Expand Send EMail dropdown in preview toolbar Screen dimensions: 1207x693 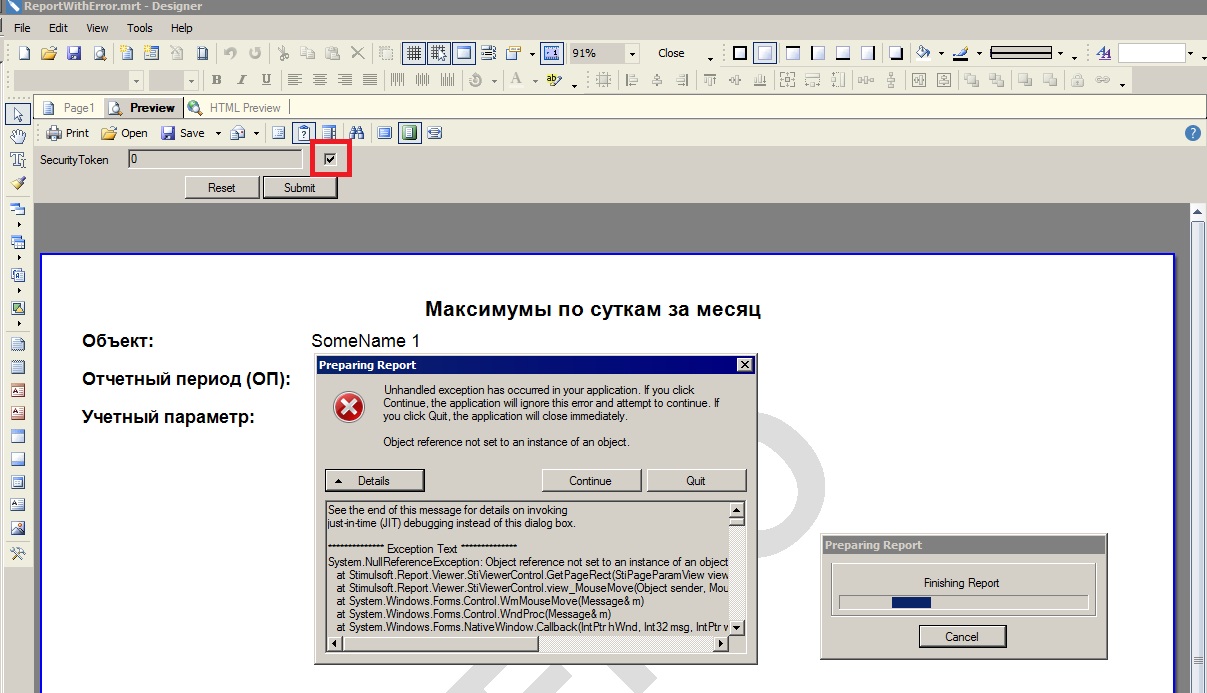coord(256,133)
